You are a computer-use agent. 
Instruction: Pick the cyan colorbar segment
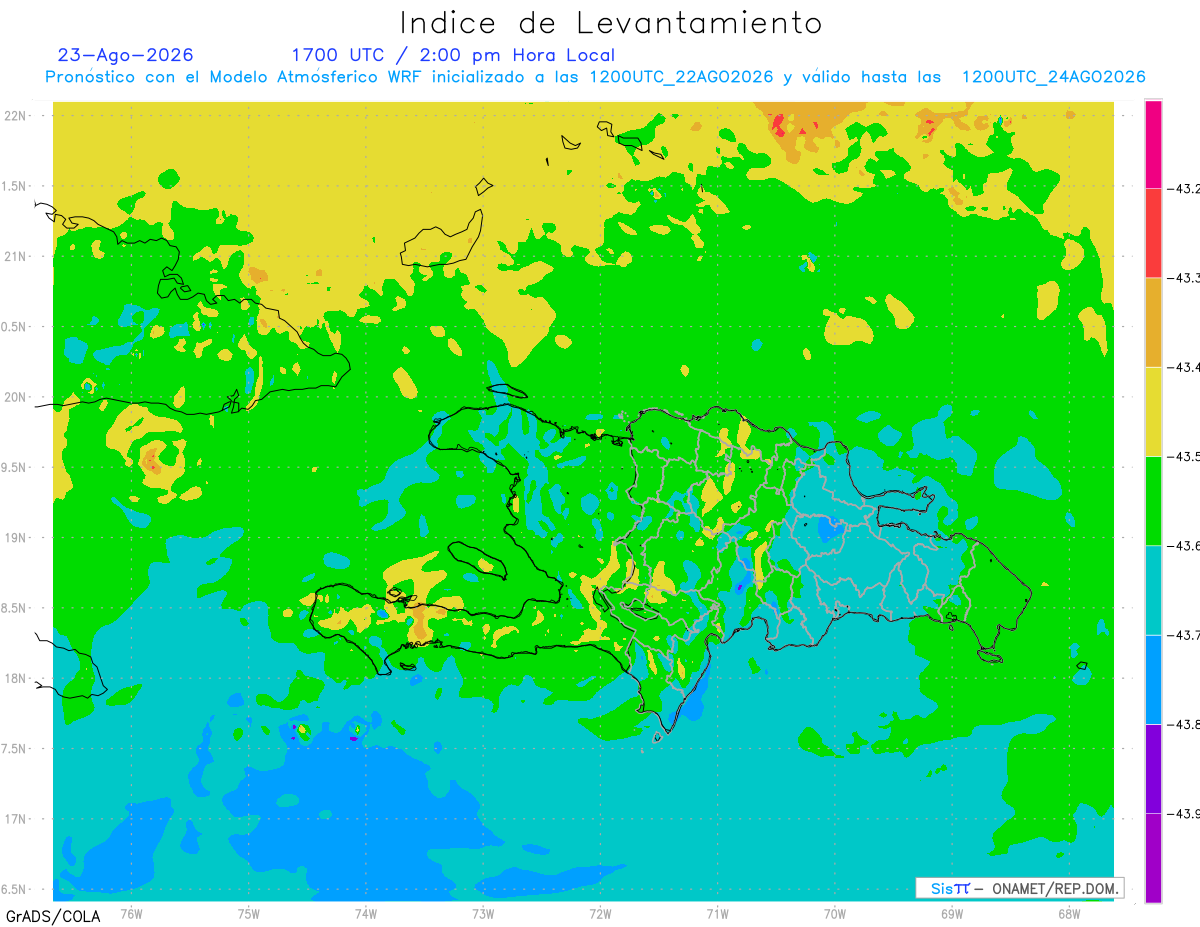(x=1153, y=590)
